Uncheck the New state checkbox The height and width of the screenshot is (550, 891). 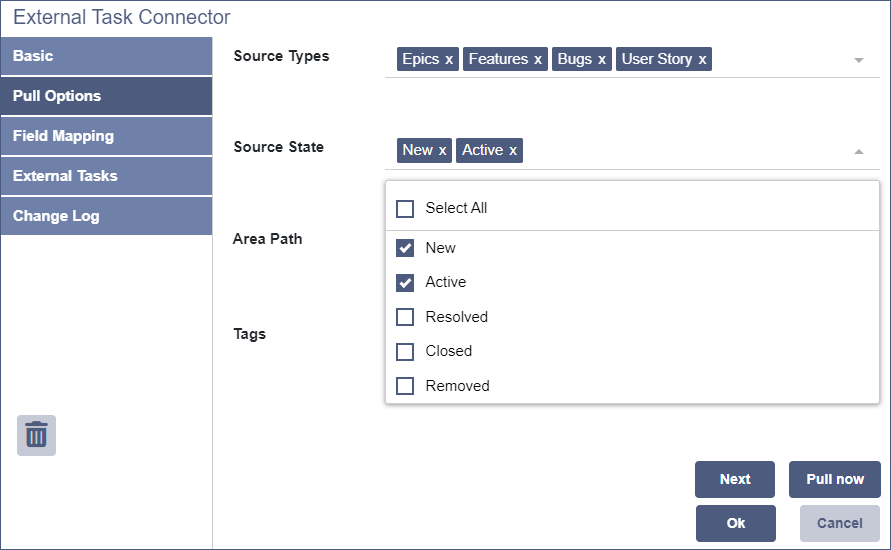pyautogui.click(x=405, y=248)
